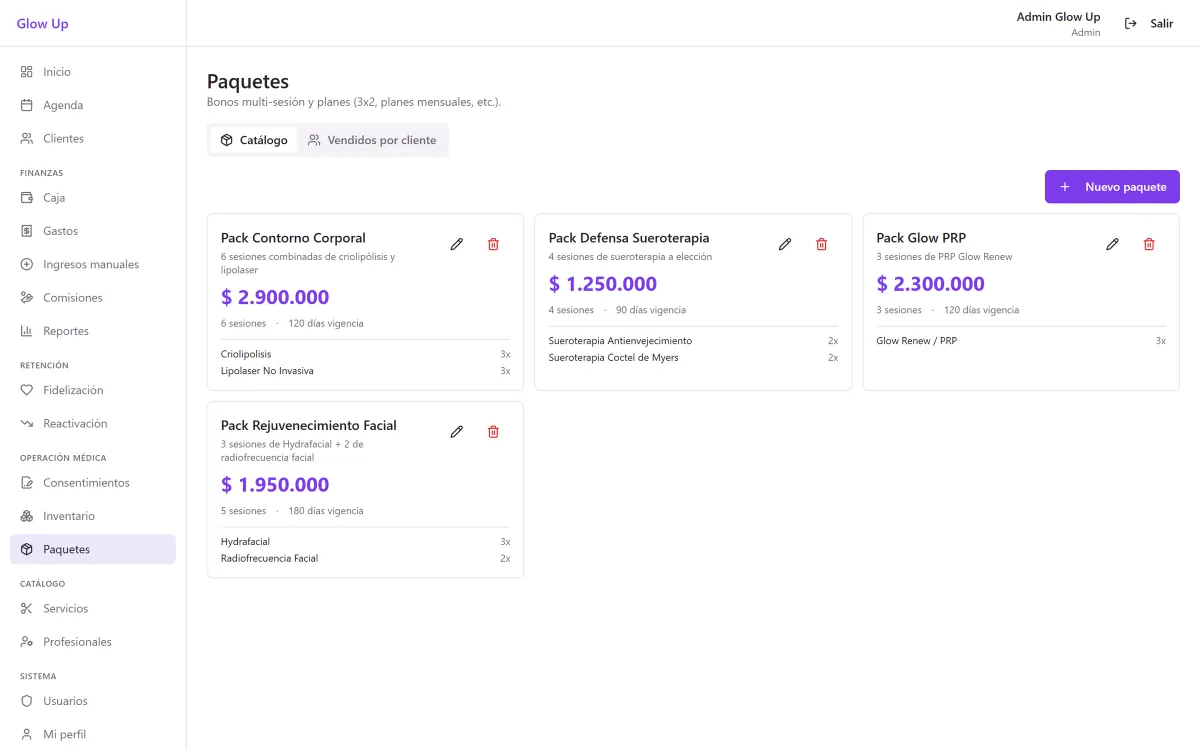Viewport: 1200px width, 750px height.
Task: Click the logout arrow icon beside Salir
Action: (1131, 23)
